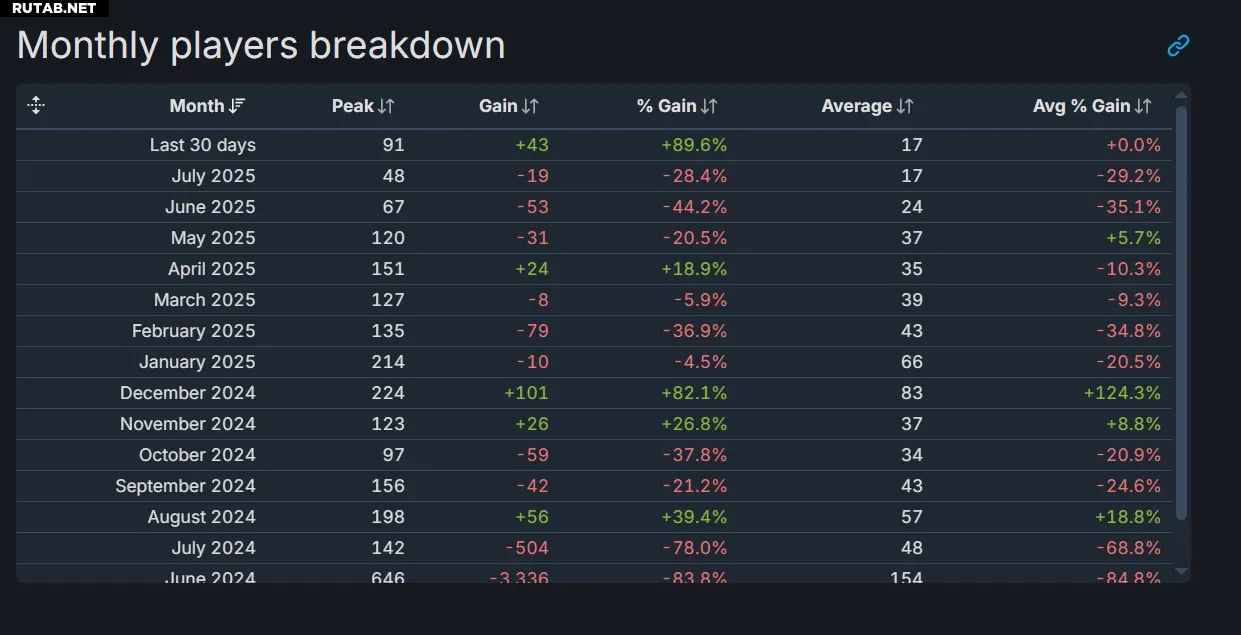Click the Month column header label
Viewport: 1241px width, 635px height.
coord(197,106)
